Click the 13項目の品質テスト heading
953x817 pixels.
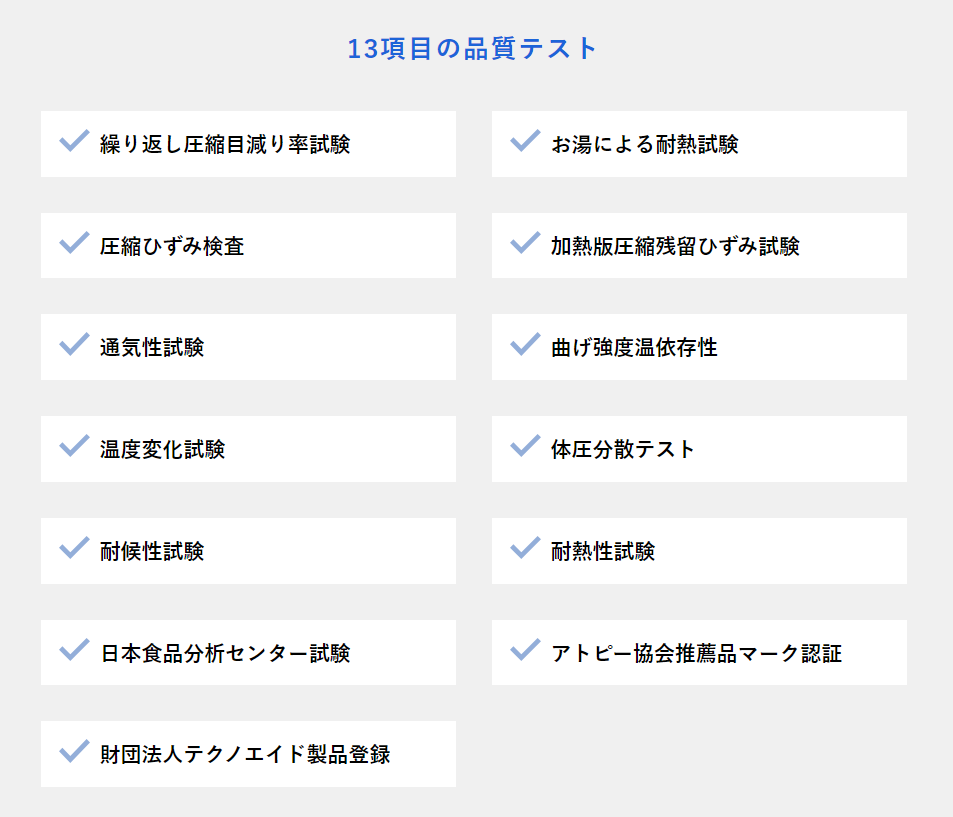pos(473,49)
